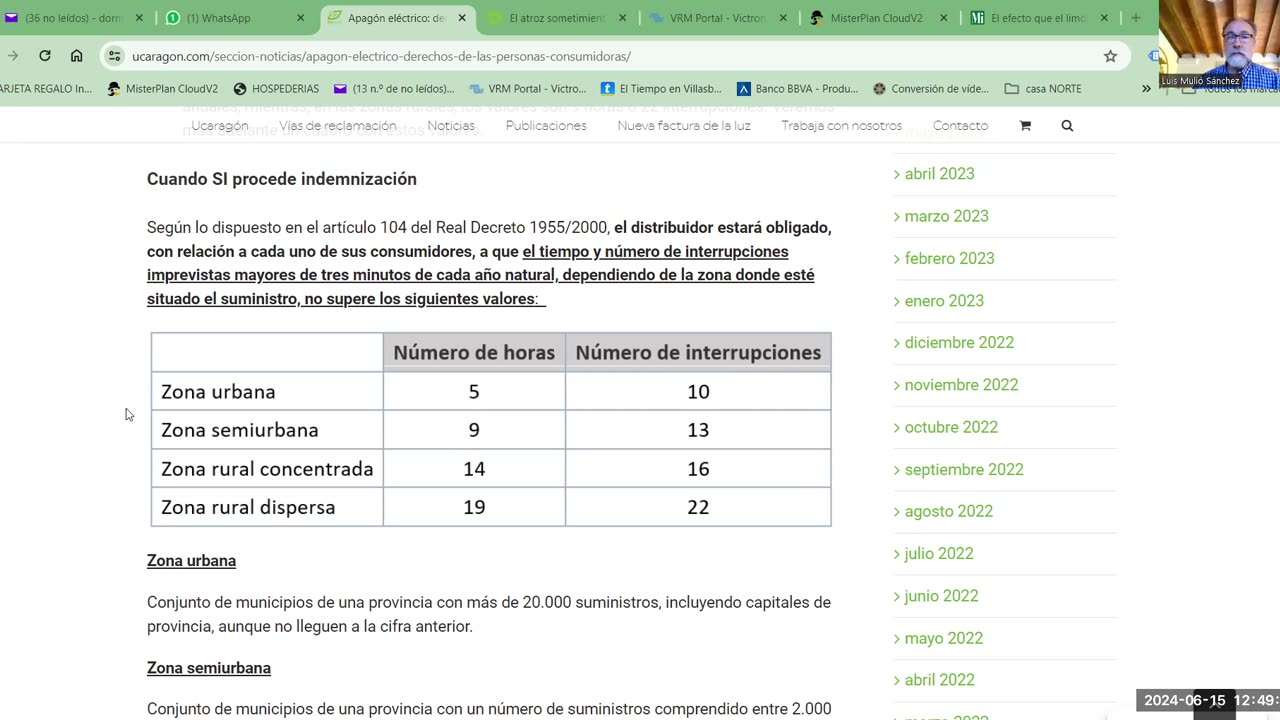The image size is (1280, 720).
Task: Close the WhatsApp tab
Action: (x=301, y=18)
